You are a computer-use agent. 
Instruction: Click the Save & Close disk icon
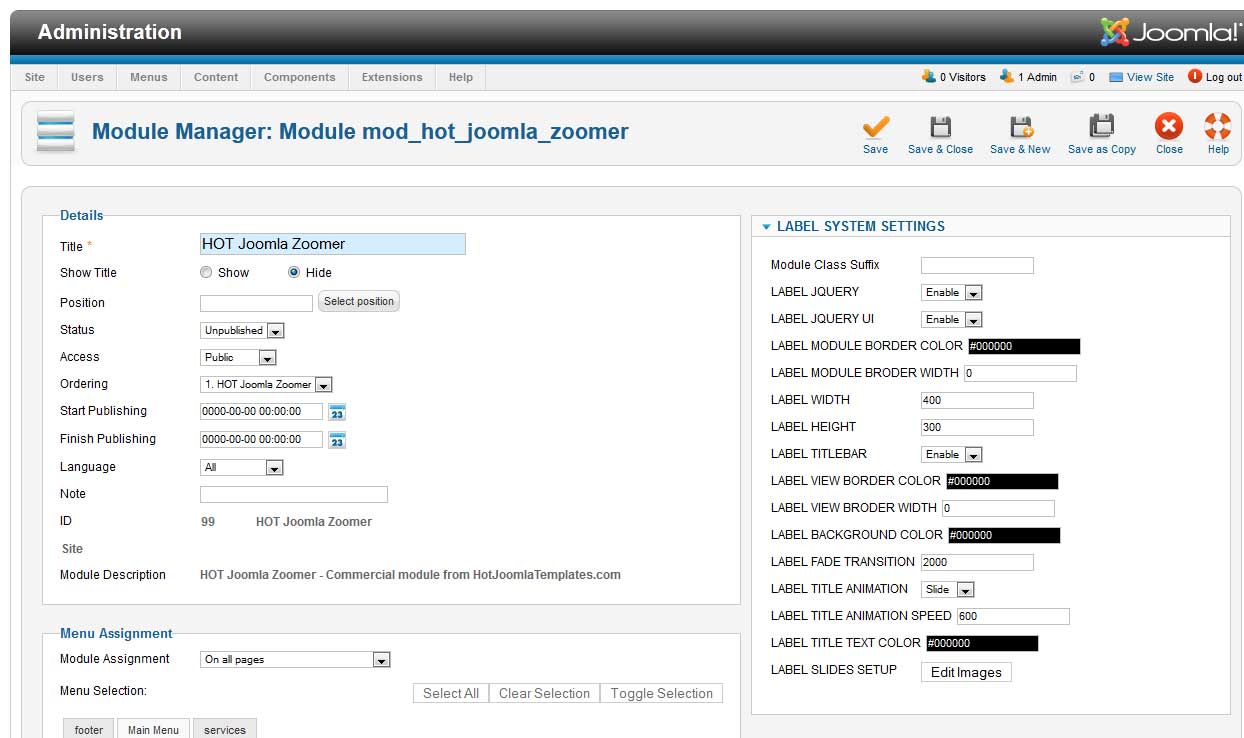click(940, 127)
